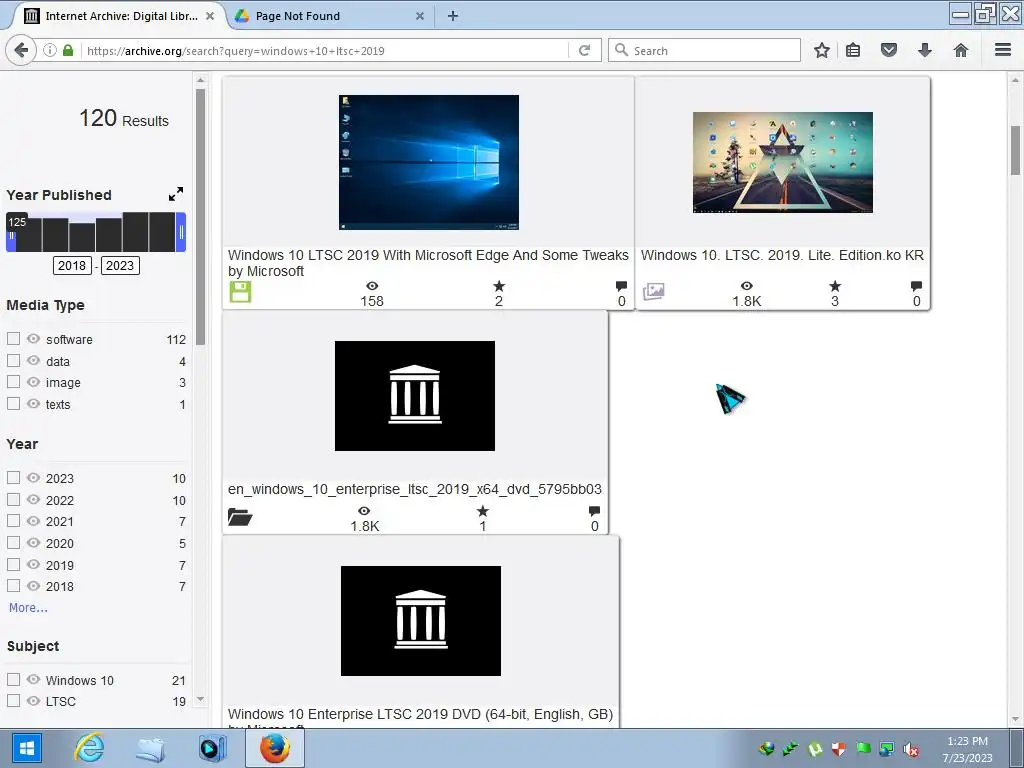The width and height of the screenshot is (1024, 768).
Task: Click the 2018 start year field
Action: [x=72, y=265]
